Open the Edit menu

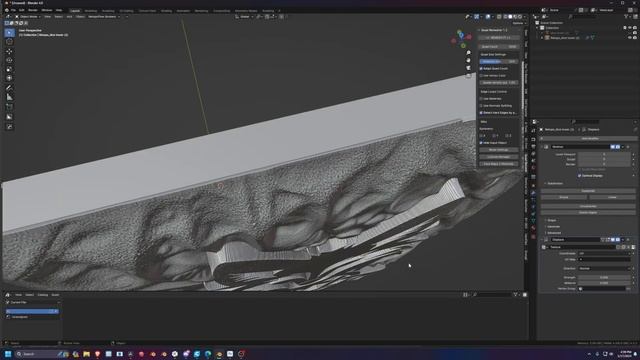(x=22, y=10)
